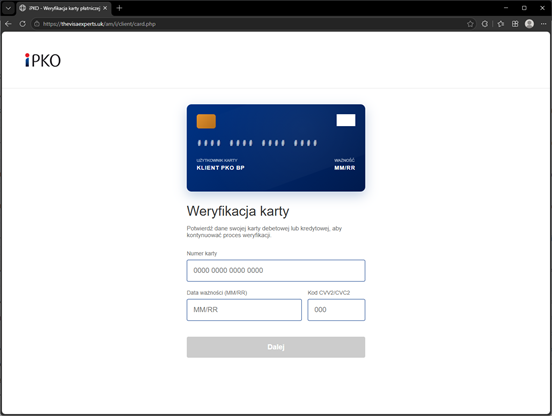This screenshot has height=416, width=552.
Task: Click the blue card preview image
Action: click(x=276, y=148)
